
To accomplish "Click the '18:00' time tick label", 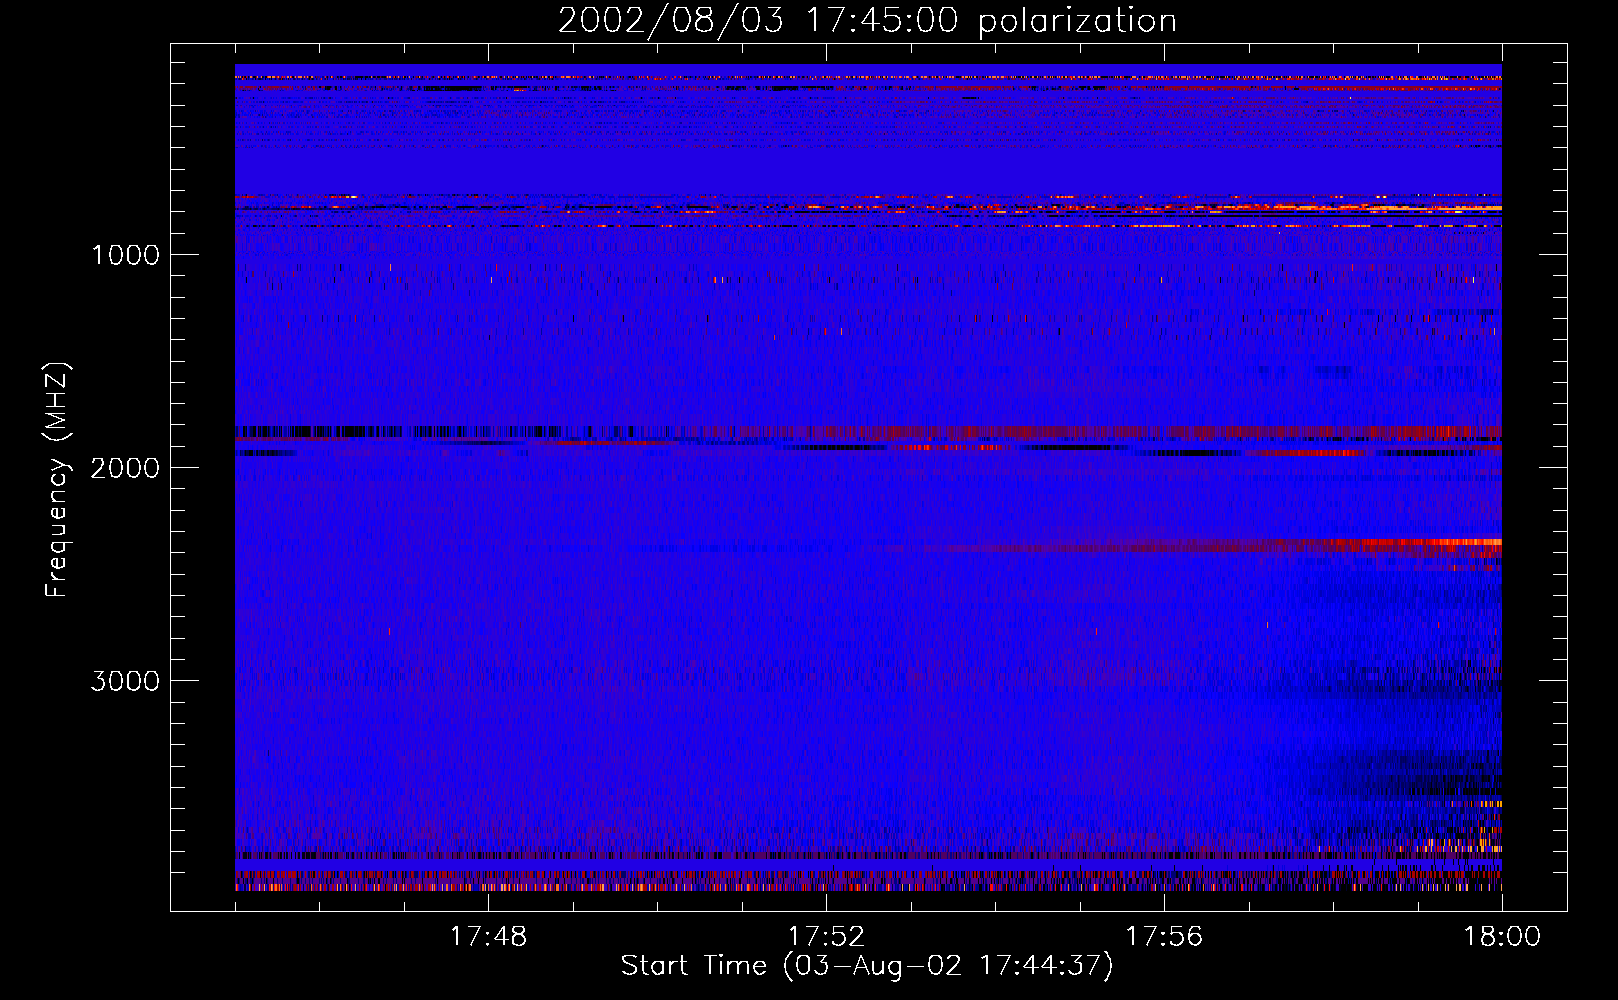I will (1502, 937).
